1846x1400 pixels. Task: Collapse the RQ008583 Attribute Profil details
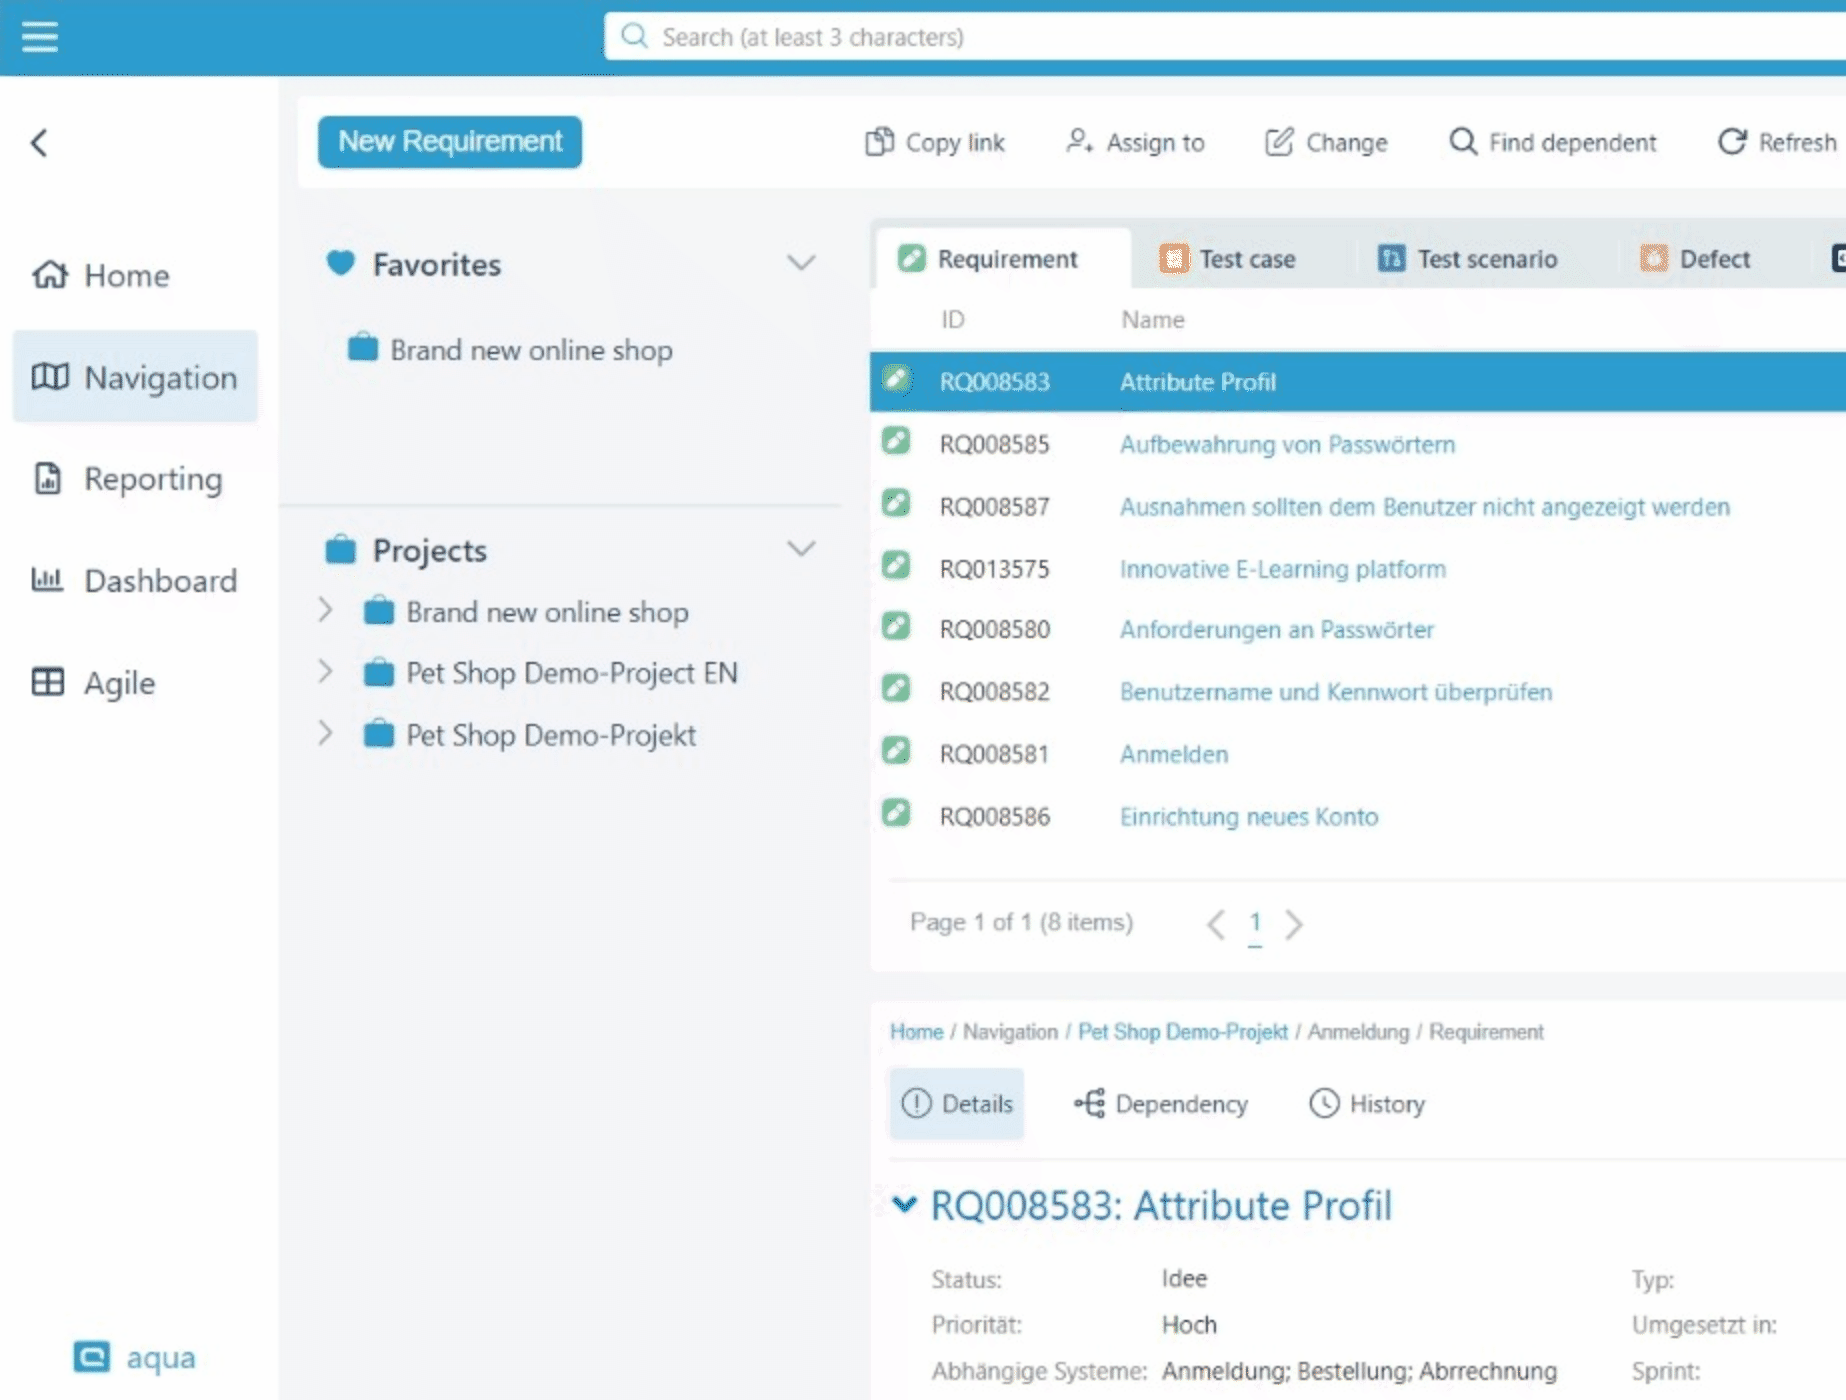[x=904, y=1205]
